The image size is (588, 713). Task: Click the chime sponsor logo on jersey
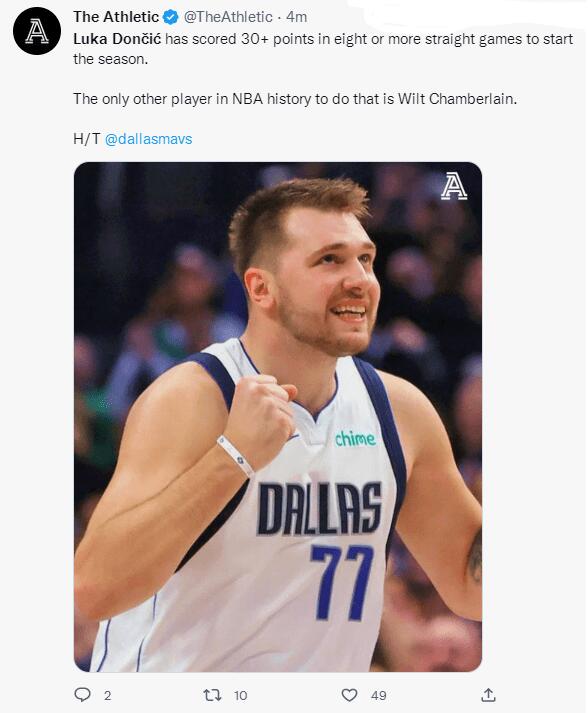click(x=355, y=438)
